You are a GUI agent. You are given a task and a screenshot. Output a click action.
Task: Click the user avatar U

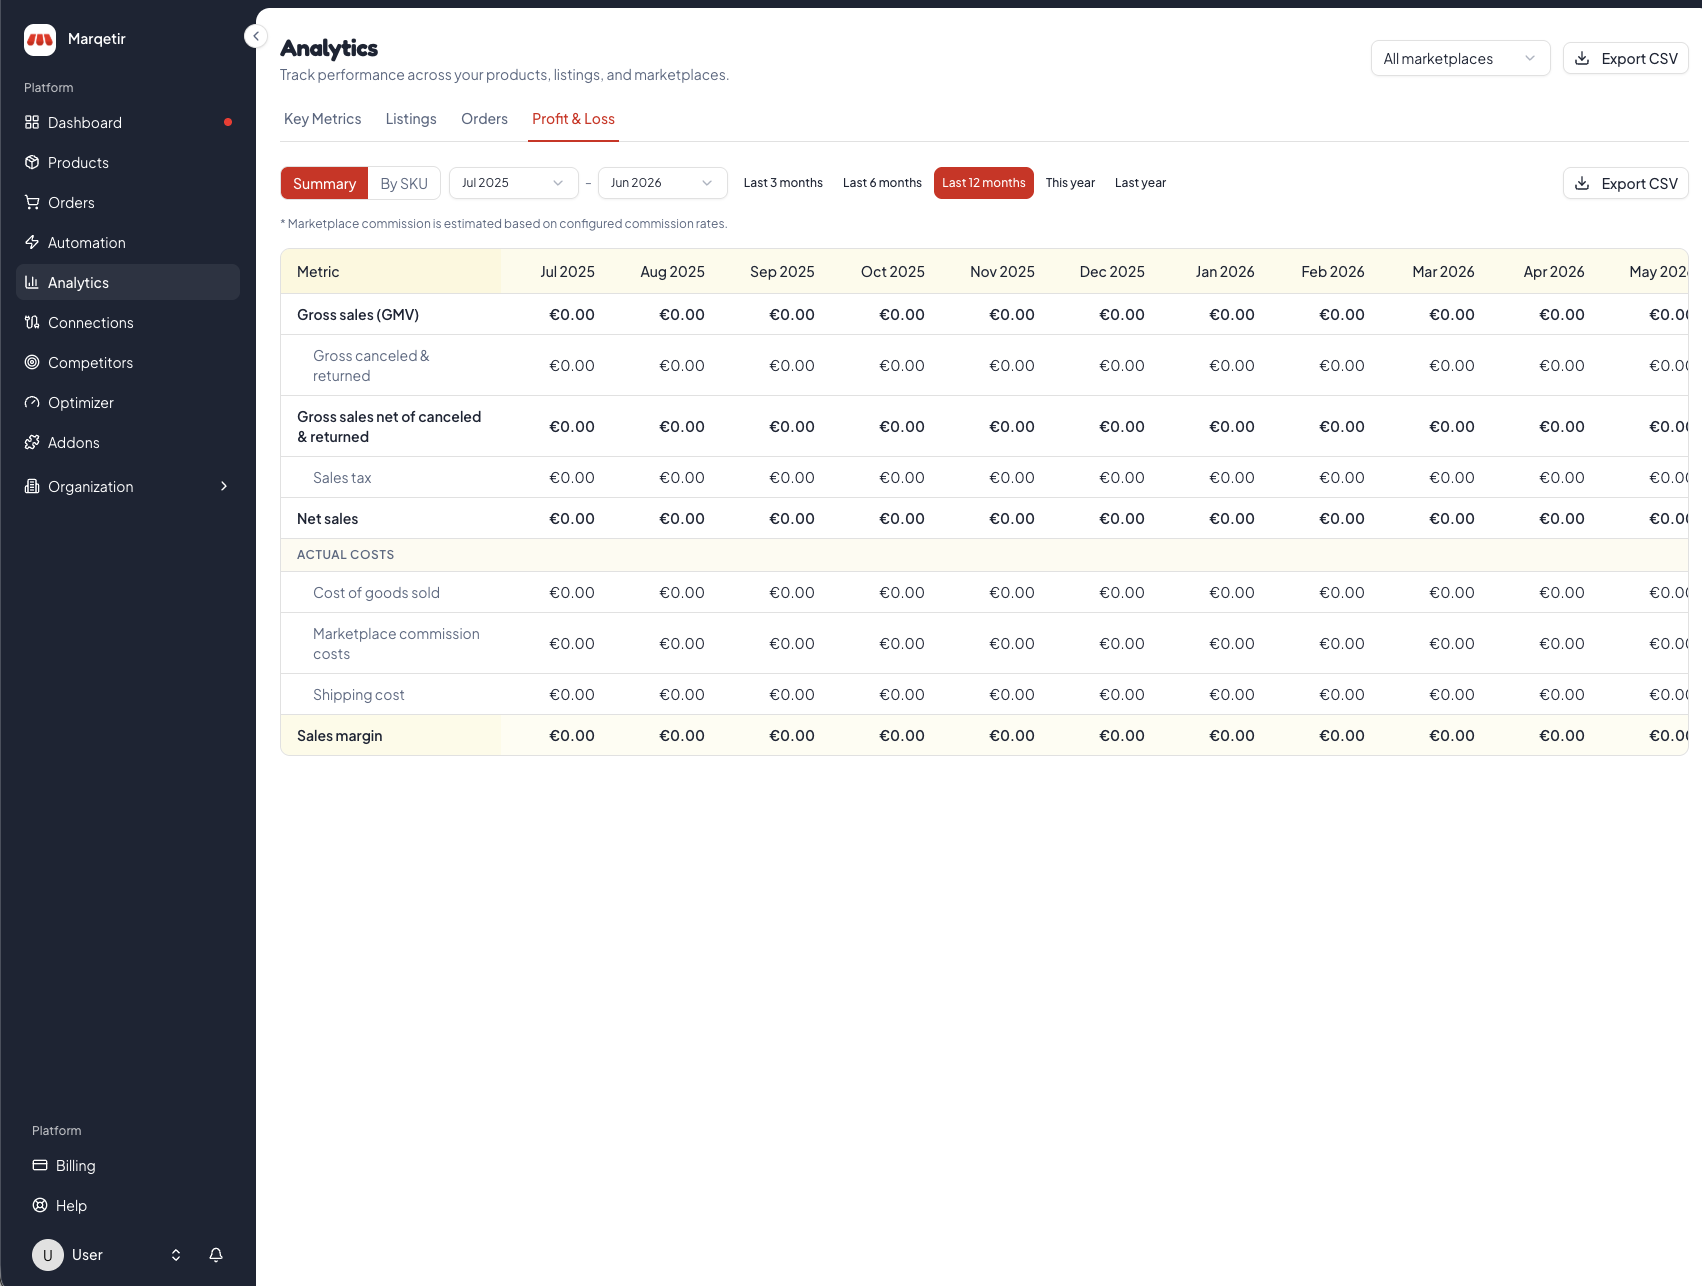[x=48, y=1255]
